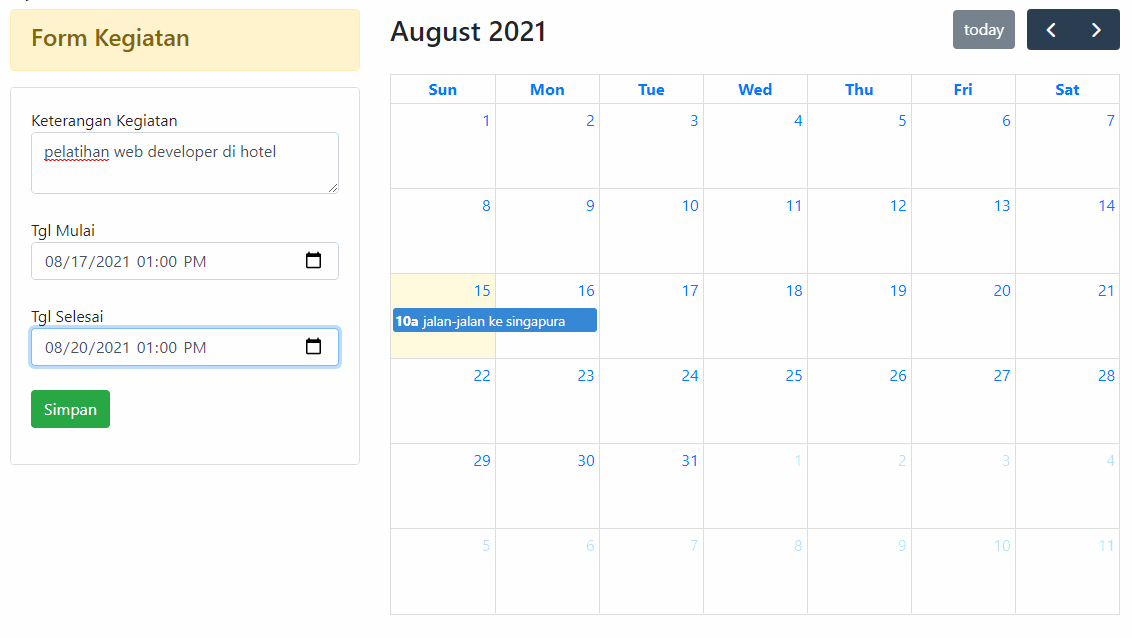The height and width of the screenshot is (638, 1132).
Task: Select the jalan-jalan ke singapura event
Action: click(x=494, y=320)
